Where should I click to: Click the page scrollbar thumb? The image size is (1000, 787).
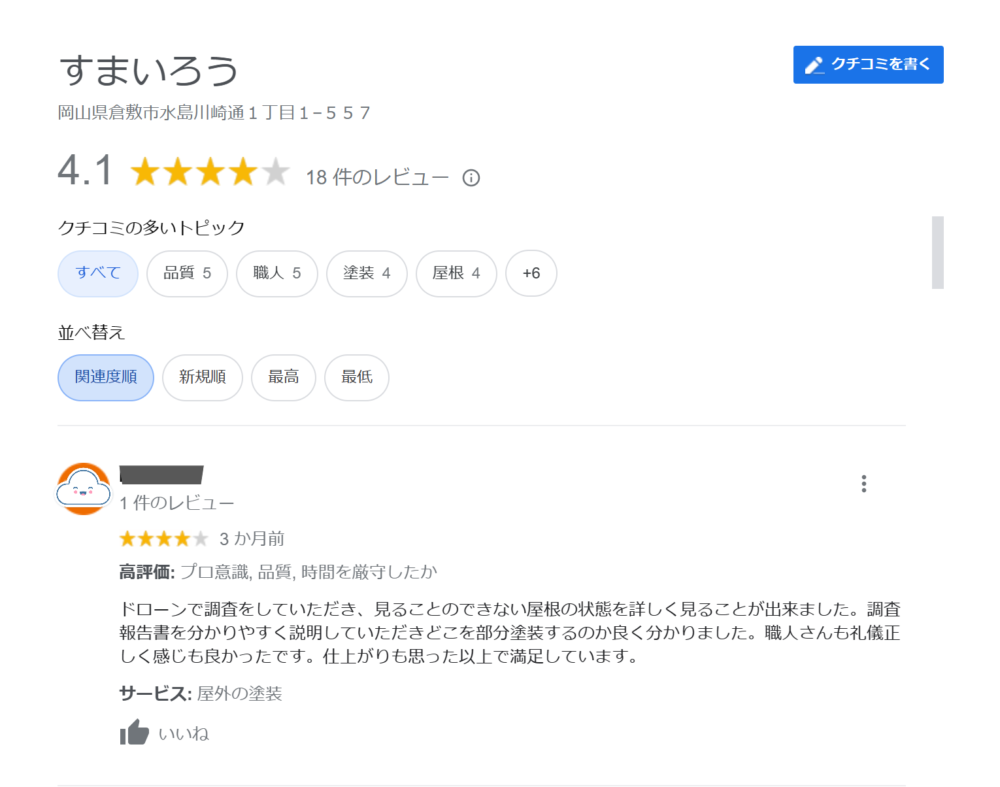click(x=938, y=253)
